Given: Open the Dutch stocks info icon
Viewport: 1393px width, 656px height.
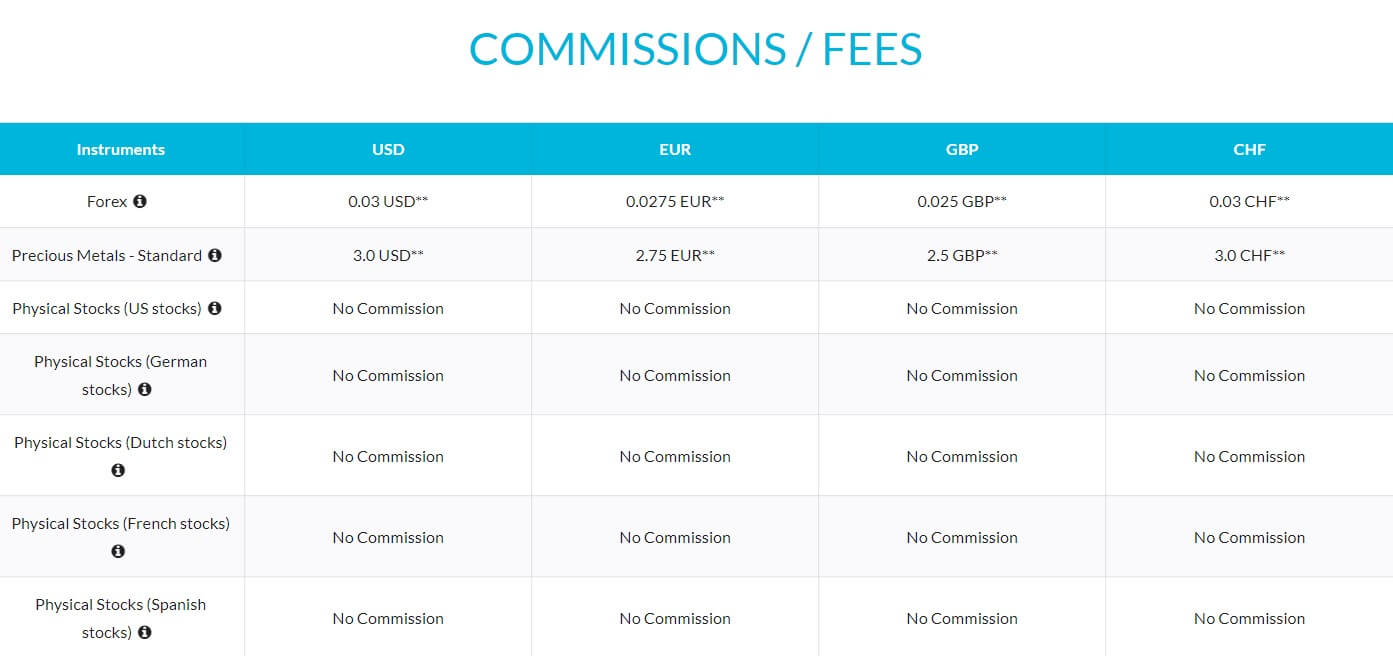Looking at the screenshot, I should pos(118,470).
